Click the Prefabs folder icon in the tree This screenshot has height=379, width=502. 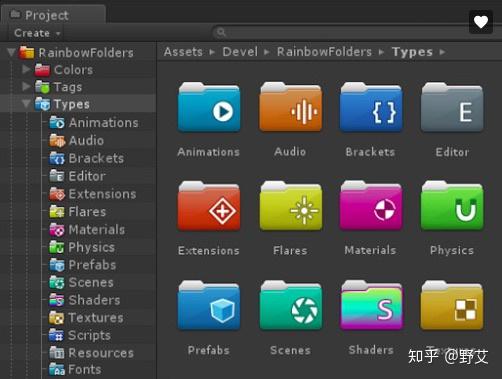click(x=57, y=265)
